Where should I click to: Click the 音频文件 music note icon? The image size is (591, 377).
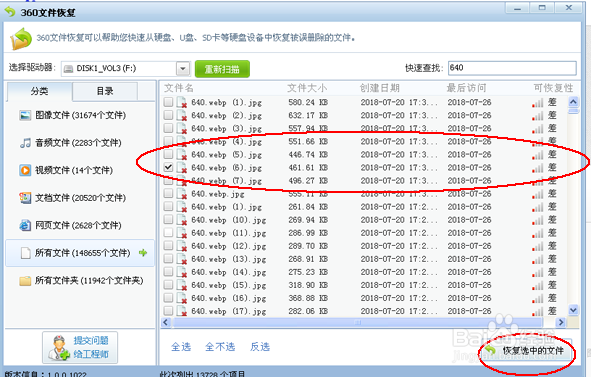click(x=25, y=143)
